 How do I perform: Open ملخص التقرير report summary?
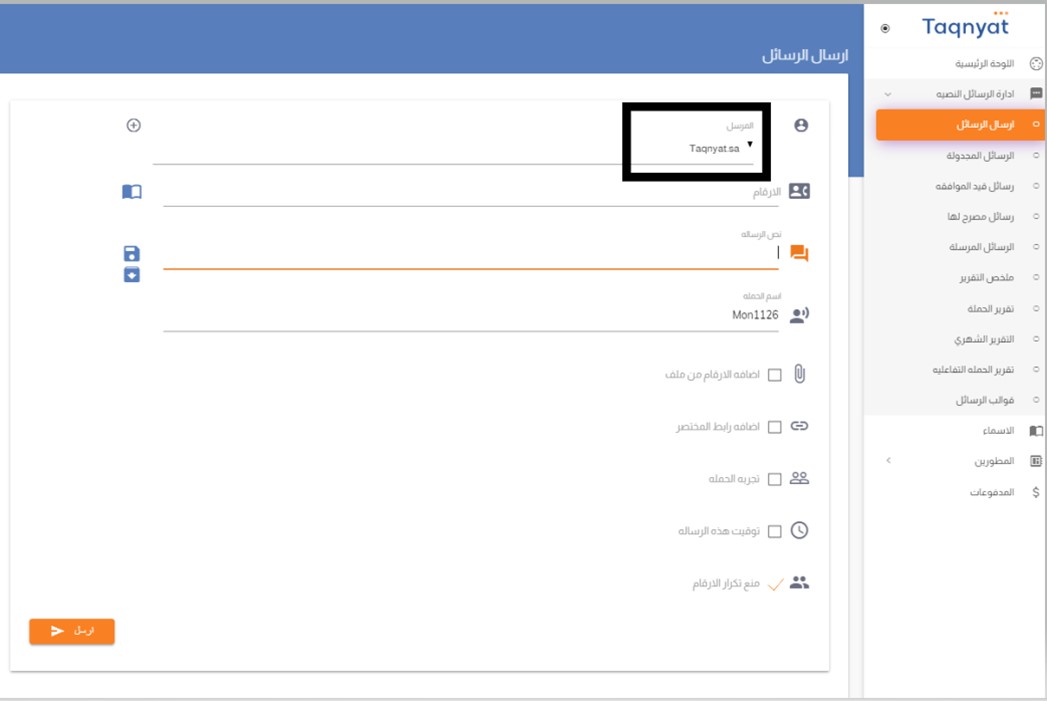[x=987, y=278]
